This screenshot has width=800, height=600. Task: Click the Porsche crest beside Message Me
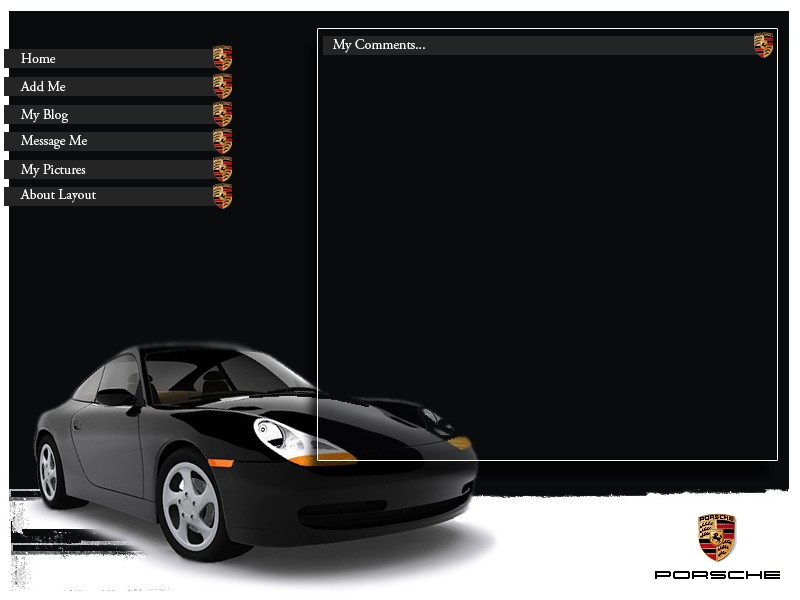(222, 141)
